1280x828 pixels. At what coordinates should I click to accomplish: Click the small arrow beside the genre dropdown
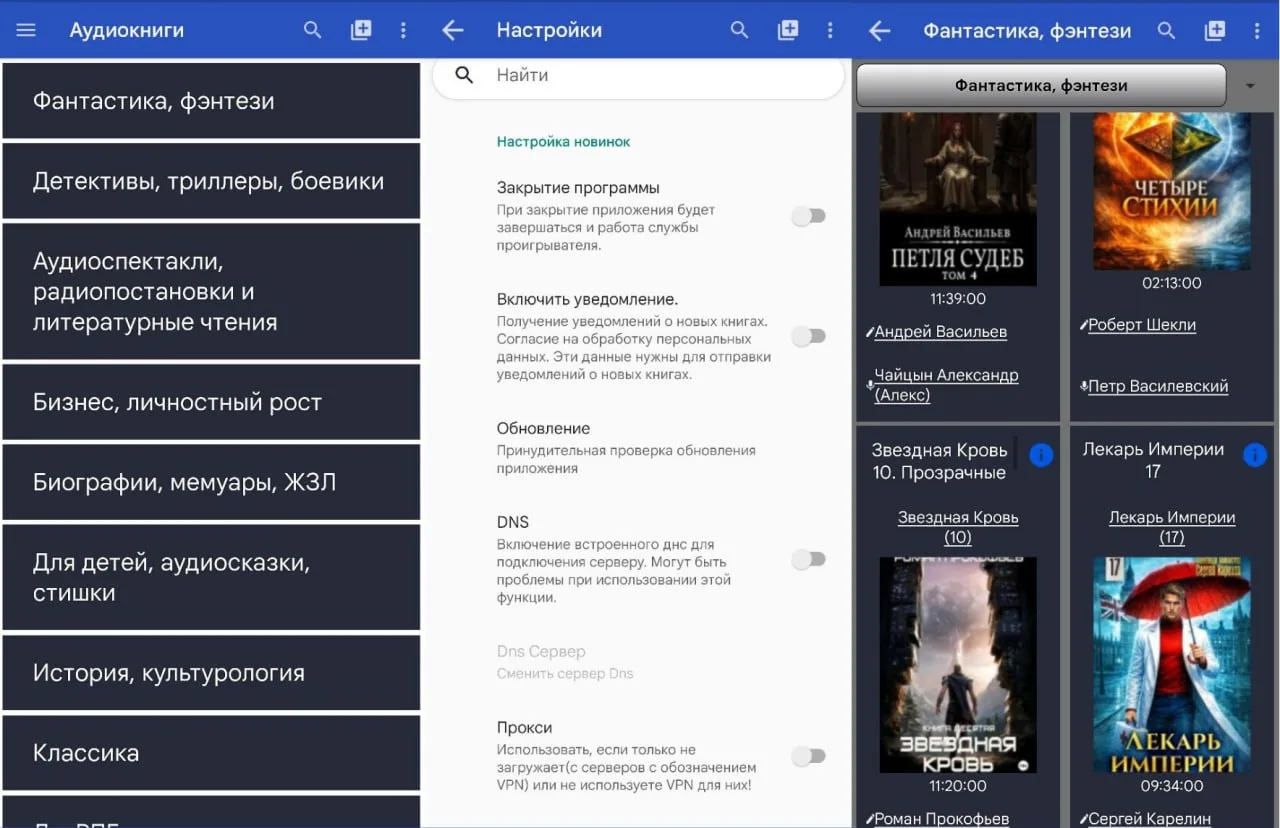pos(1250,86)
